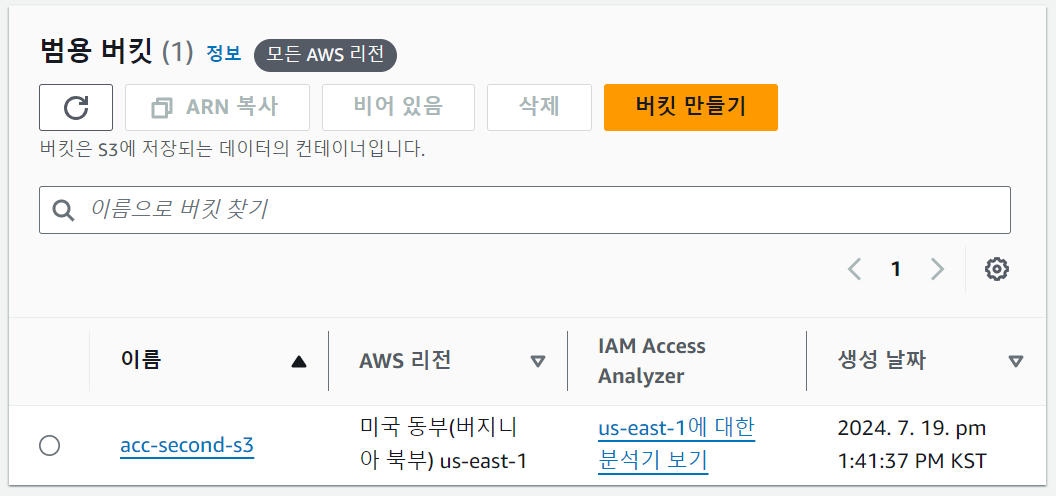Click the magnifier search icon
The image size is (1056, 496).
coord(63,210)
